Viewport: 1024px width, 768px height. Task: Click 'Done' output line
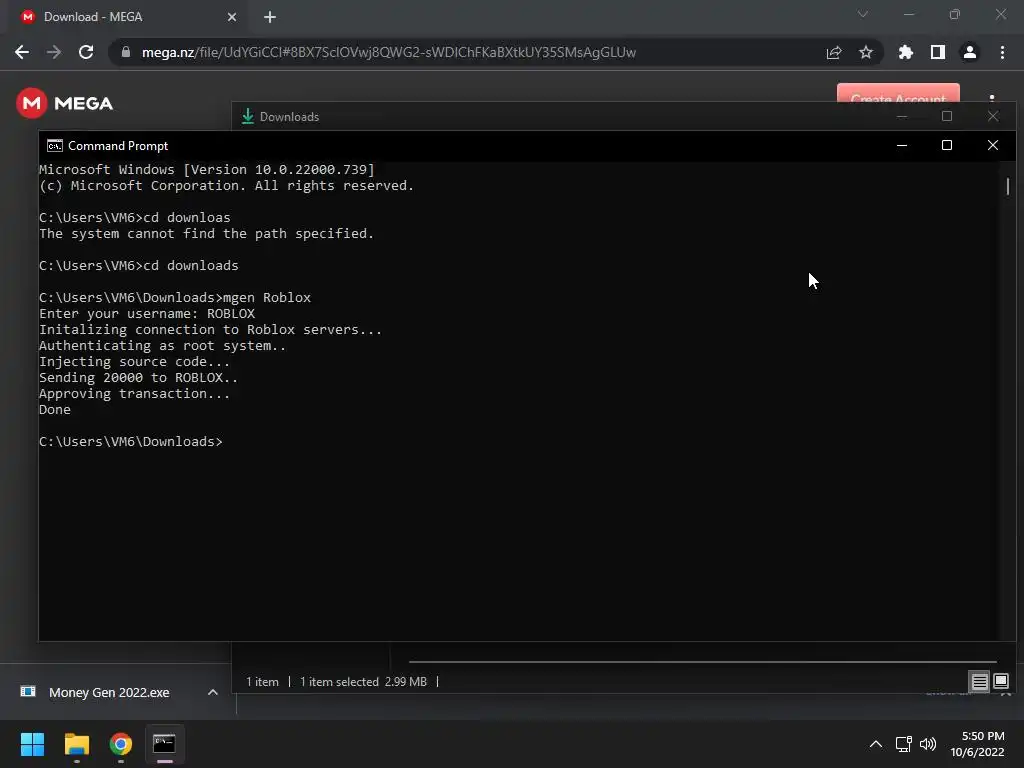[x=55, y=409]
